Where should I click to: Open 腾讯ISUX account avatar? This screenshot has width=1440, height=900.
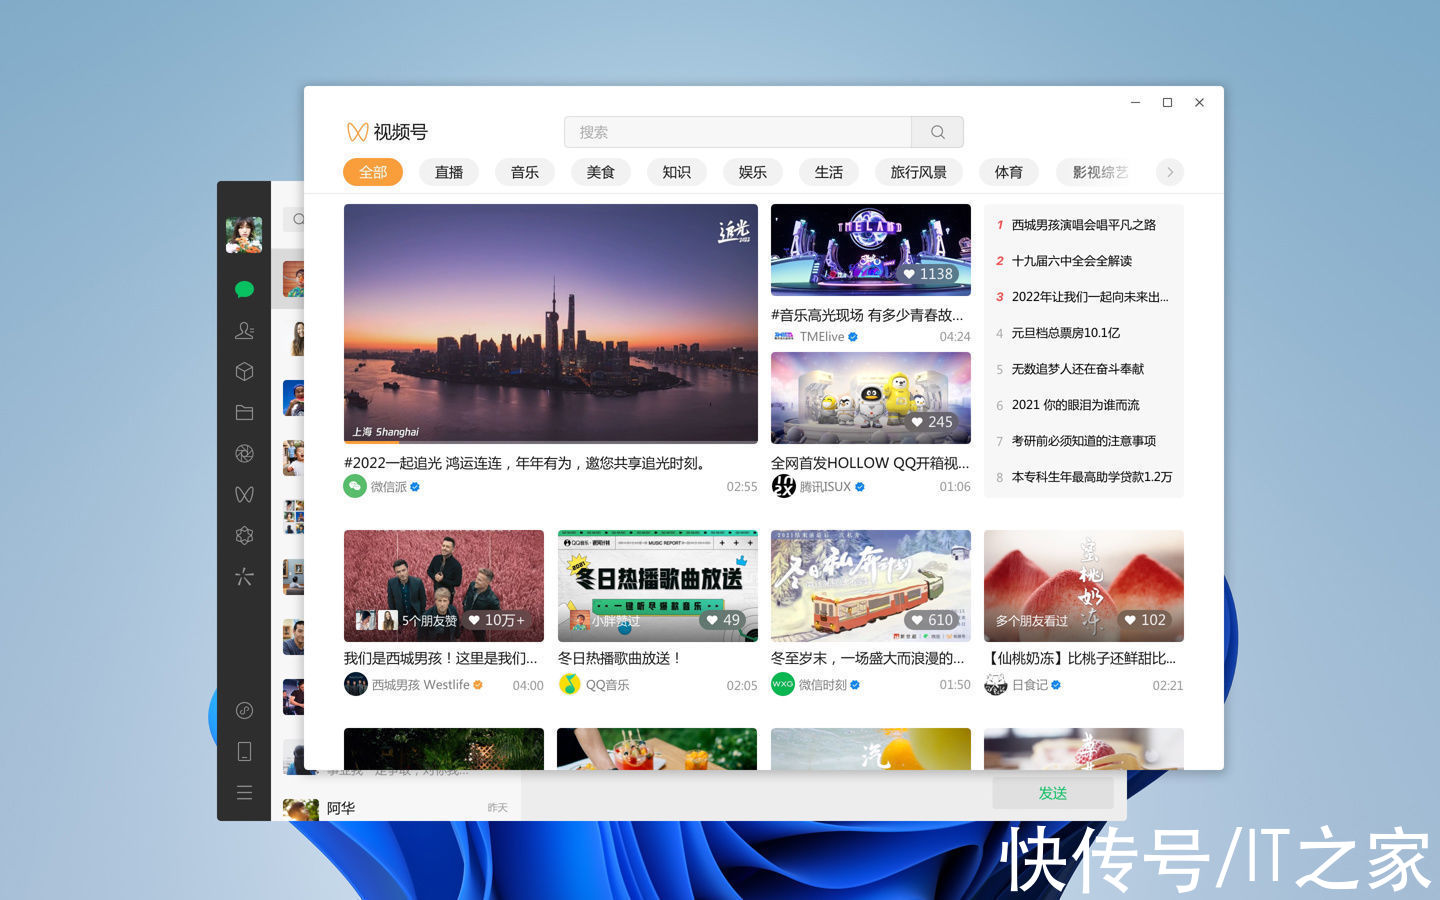click(783, 486)
